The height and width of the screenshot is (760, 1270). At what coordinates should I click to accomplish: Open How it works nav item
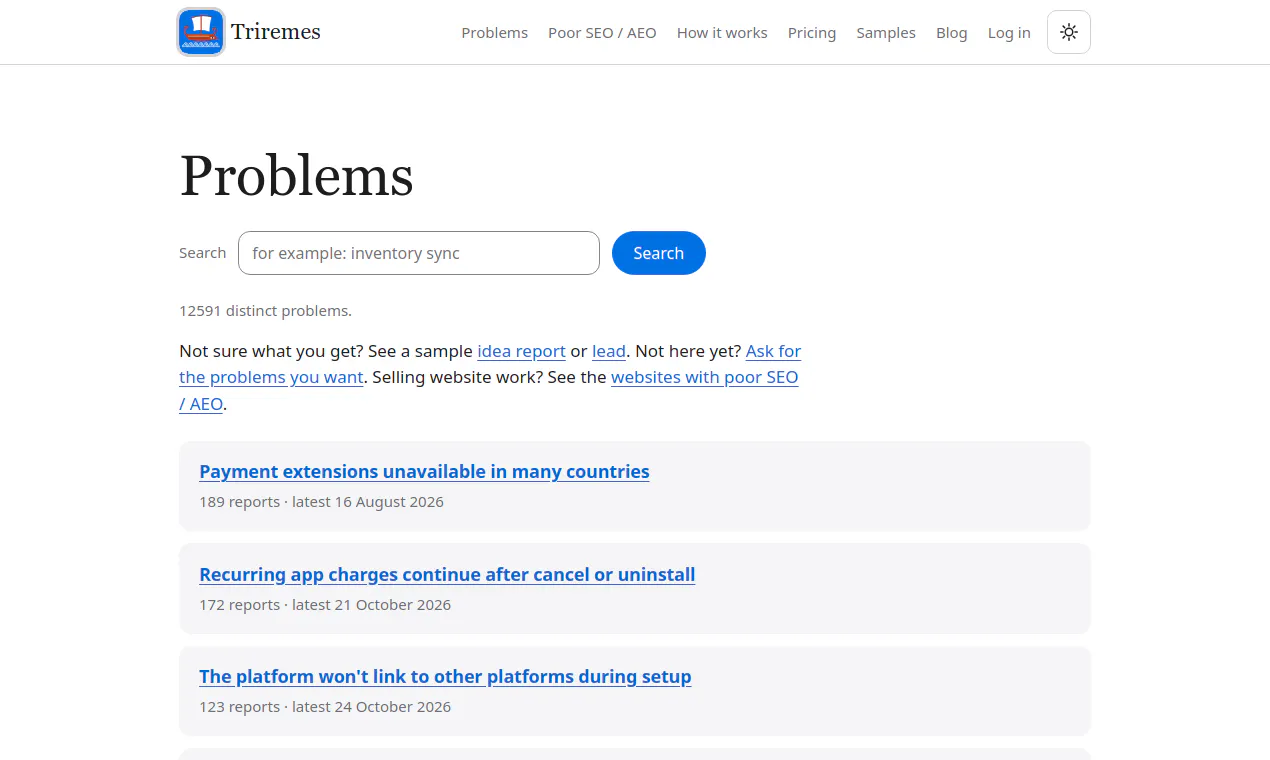(722, 33)
